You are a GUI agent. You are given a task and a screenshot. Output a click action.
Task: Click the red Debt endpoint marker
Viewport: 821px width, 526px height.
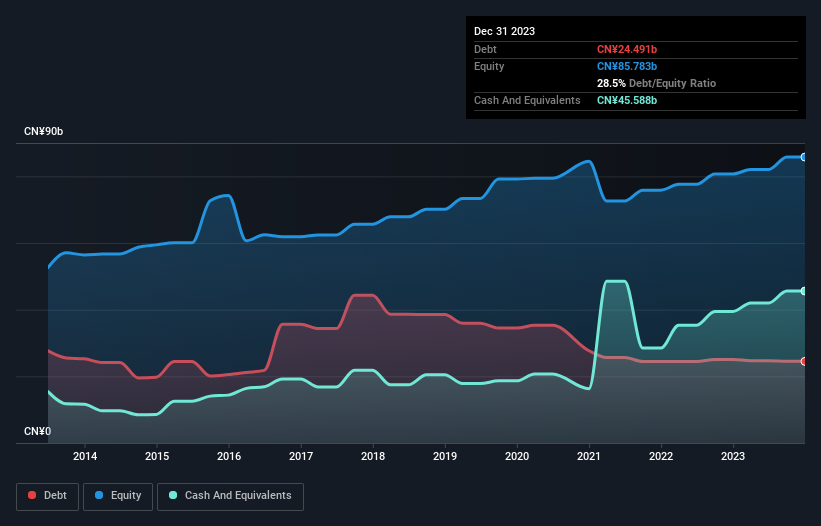[804, 361]
